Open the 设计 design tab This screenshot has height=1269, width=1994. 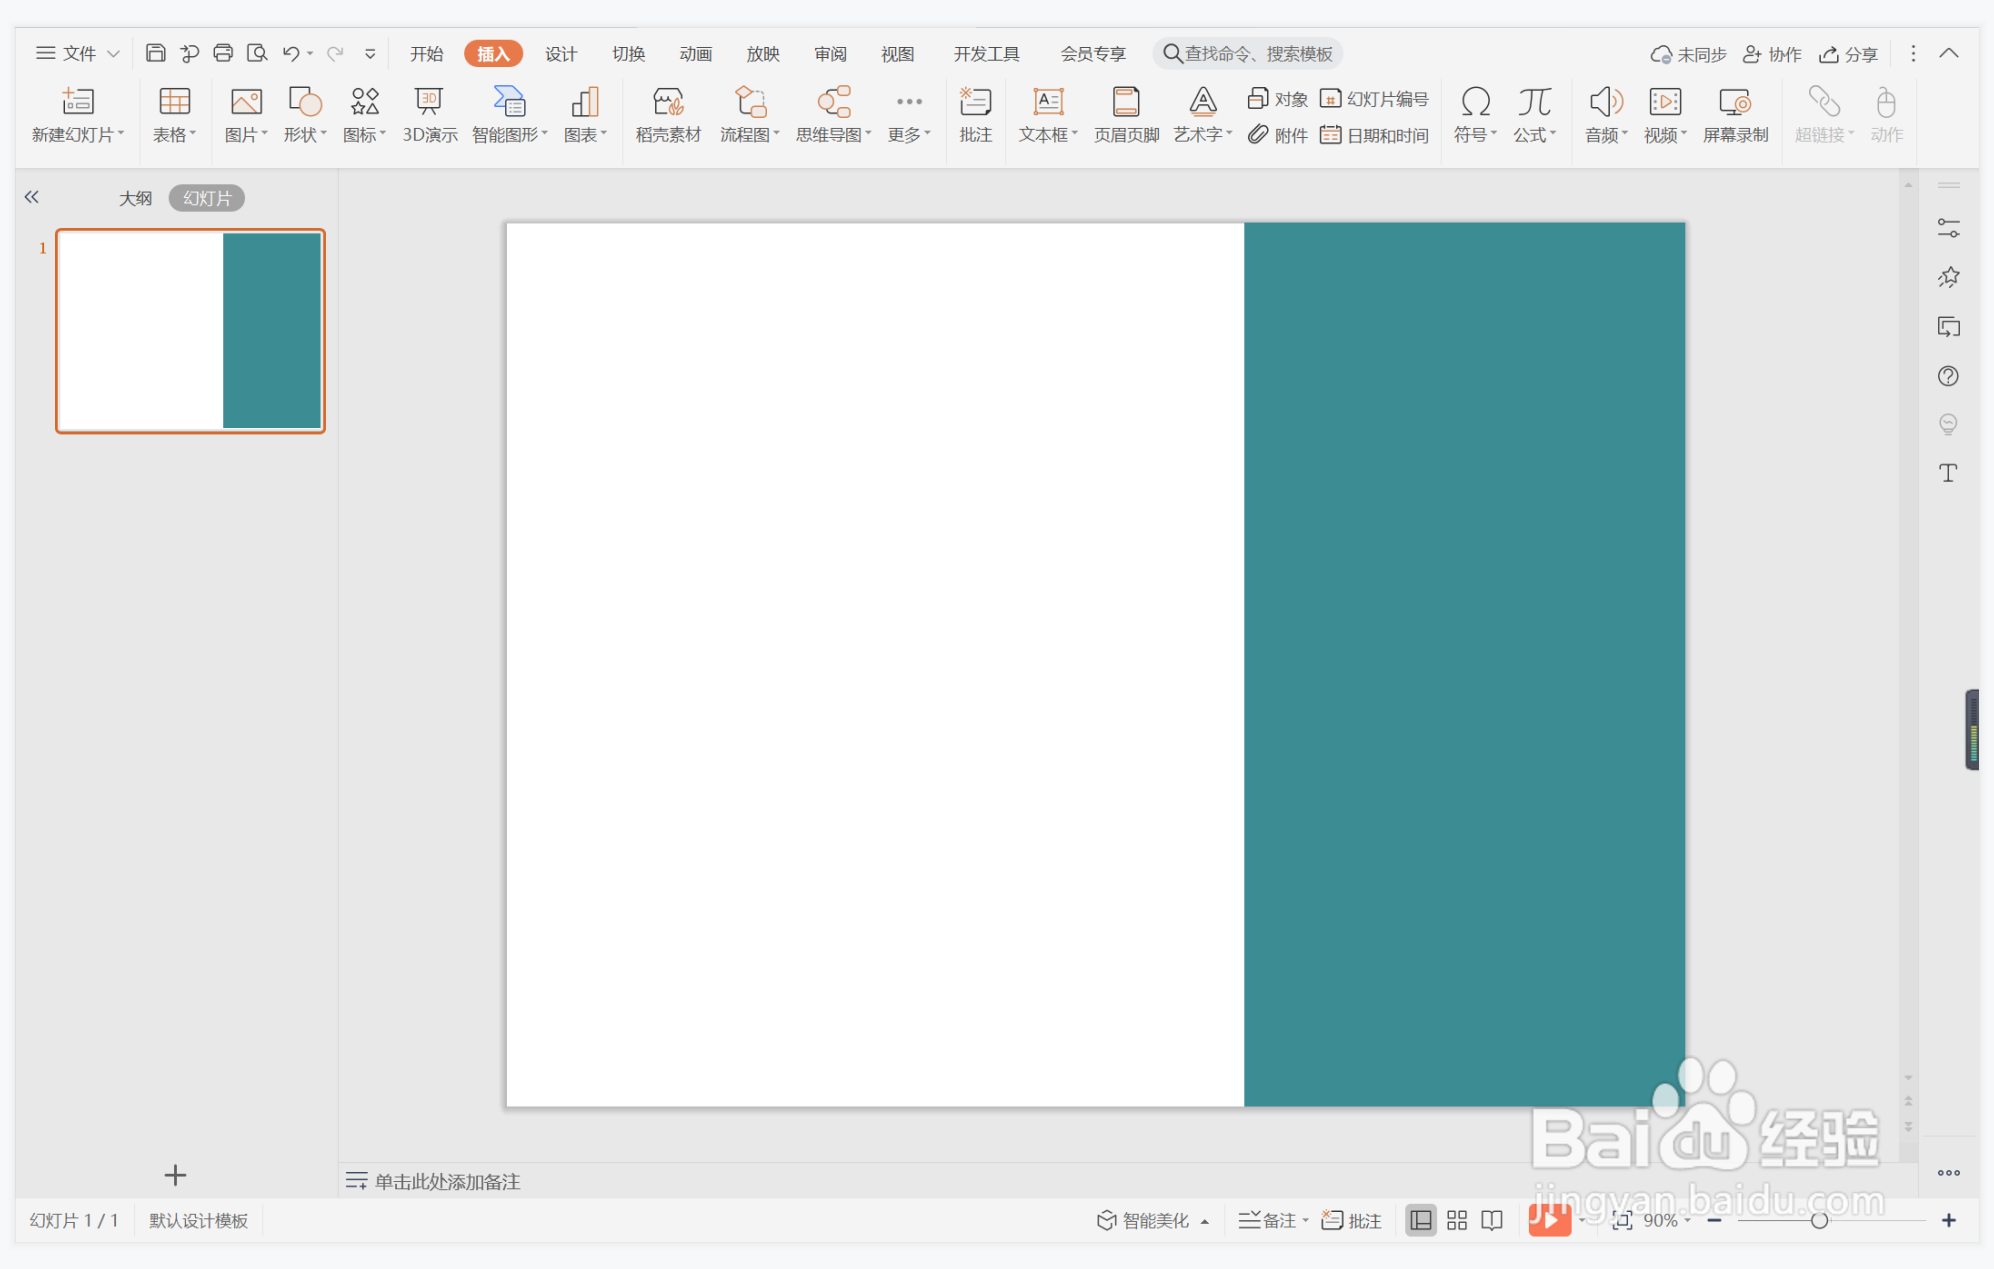point(561,54)
